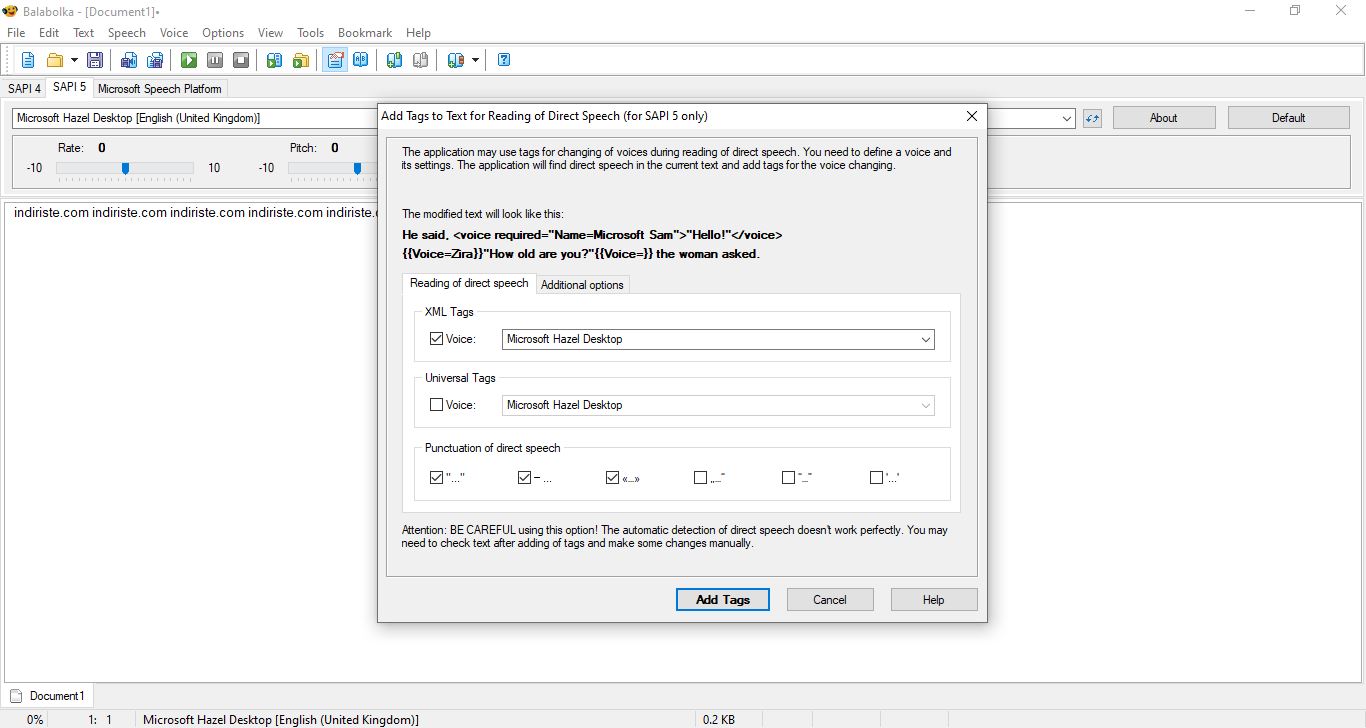Click the blue open-book icon next to highlighted one

click(x=361, y=60)
